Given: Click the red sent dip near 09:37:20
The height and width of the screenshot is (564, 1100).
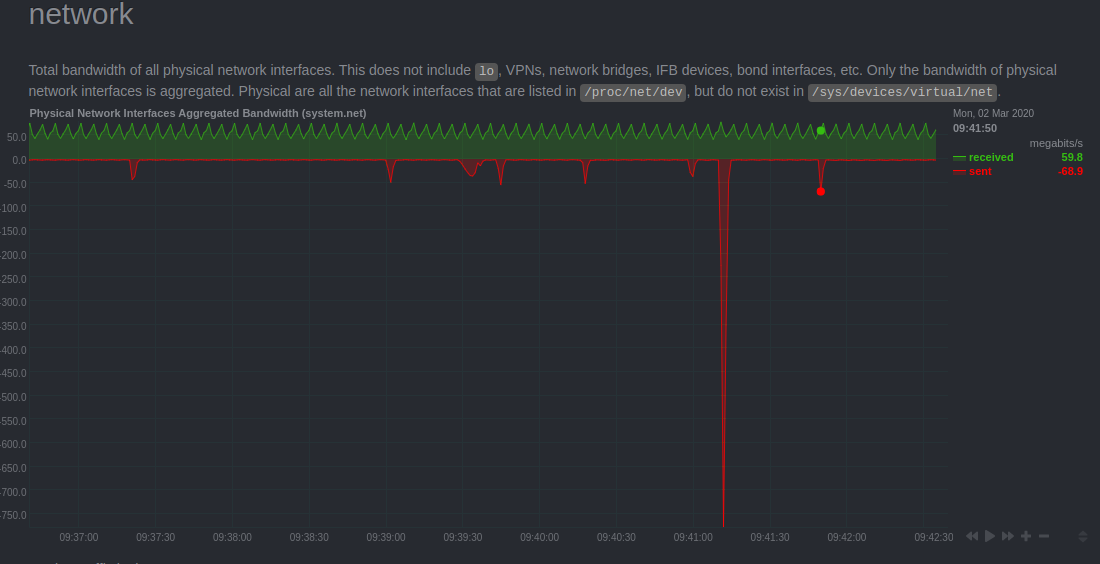Looking at the screenshot, I should 133,170.
